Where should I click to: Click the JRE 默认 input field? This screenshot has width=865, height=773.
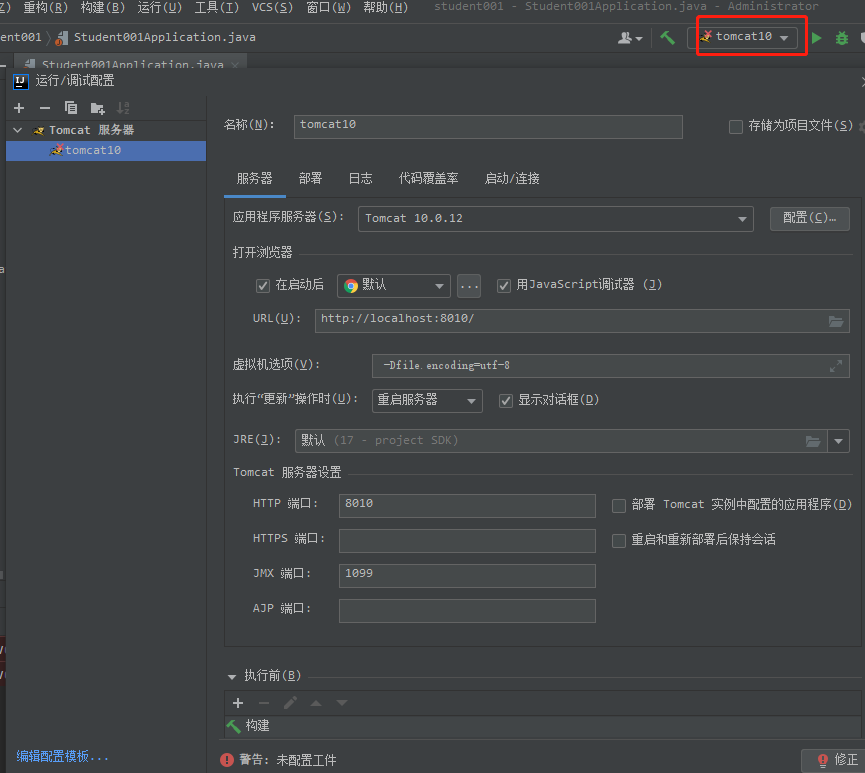pos(561,441)
